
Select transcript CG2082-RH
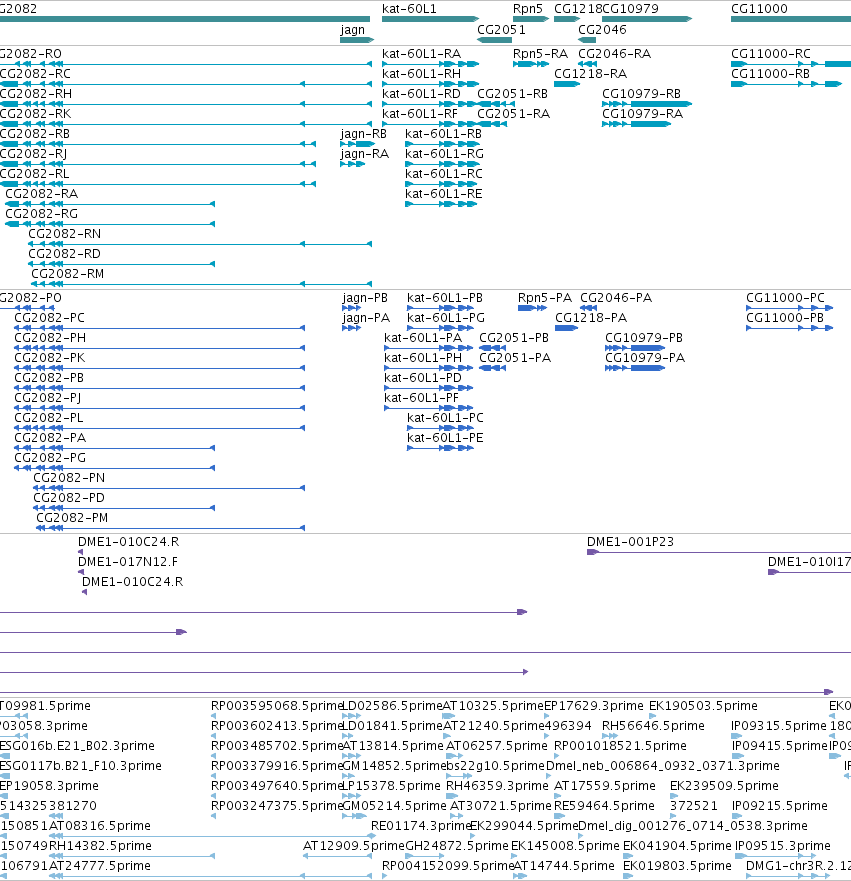pyautogui.click(x=35, y=94)
